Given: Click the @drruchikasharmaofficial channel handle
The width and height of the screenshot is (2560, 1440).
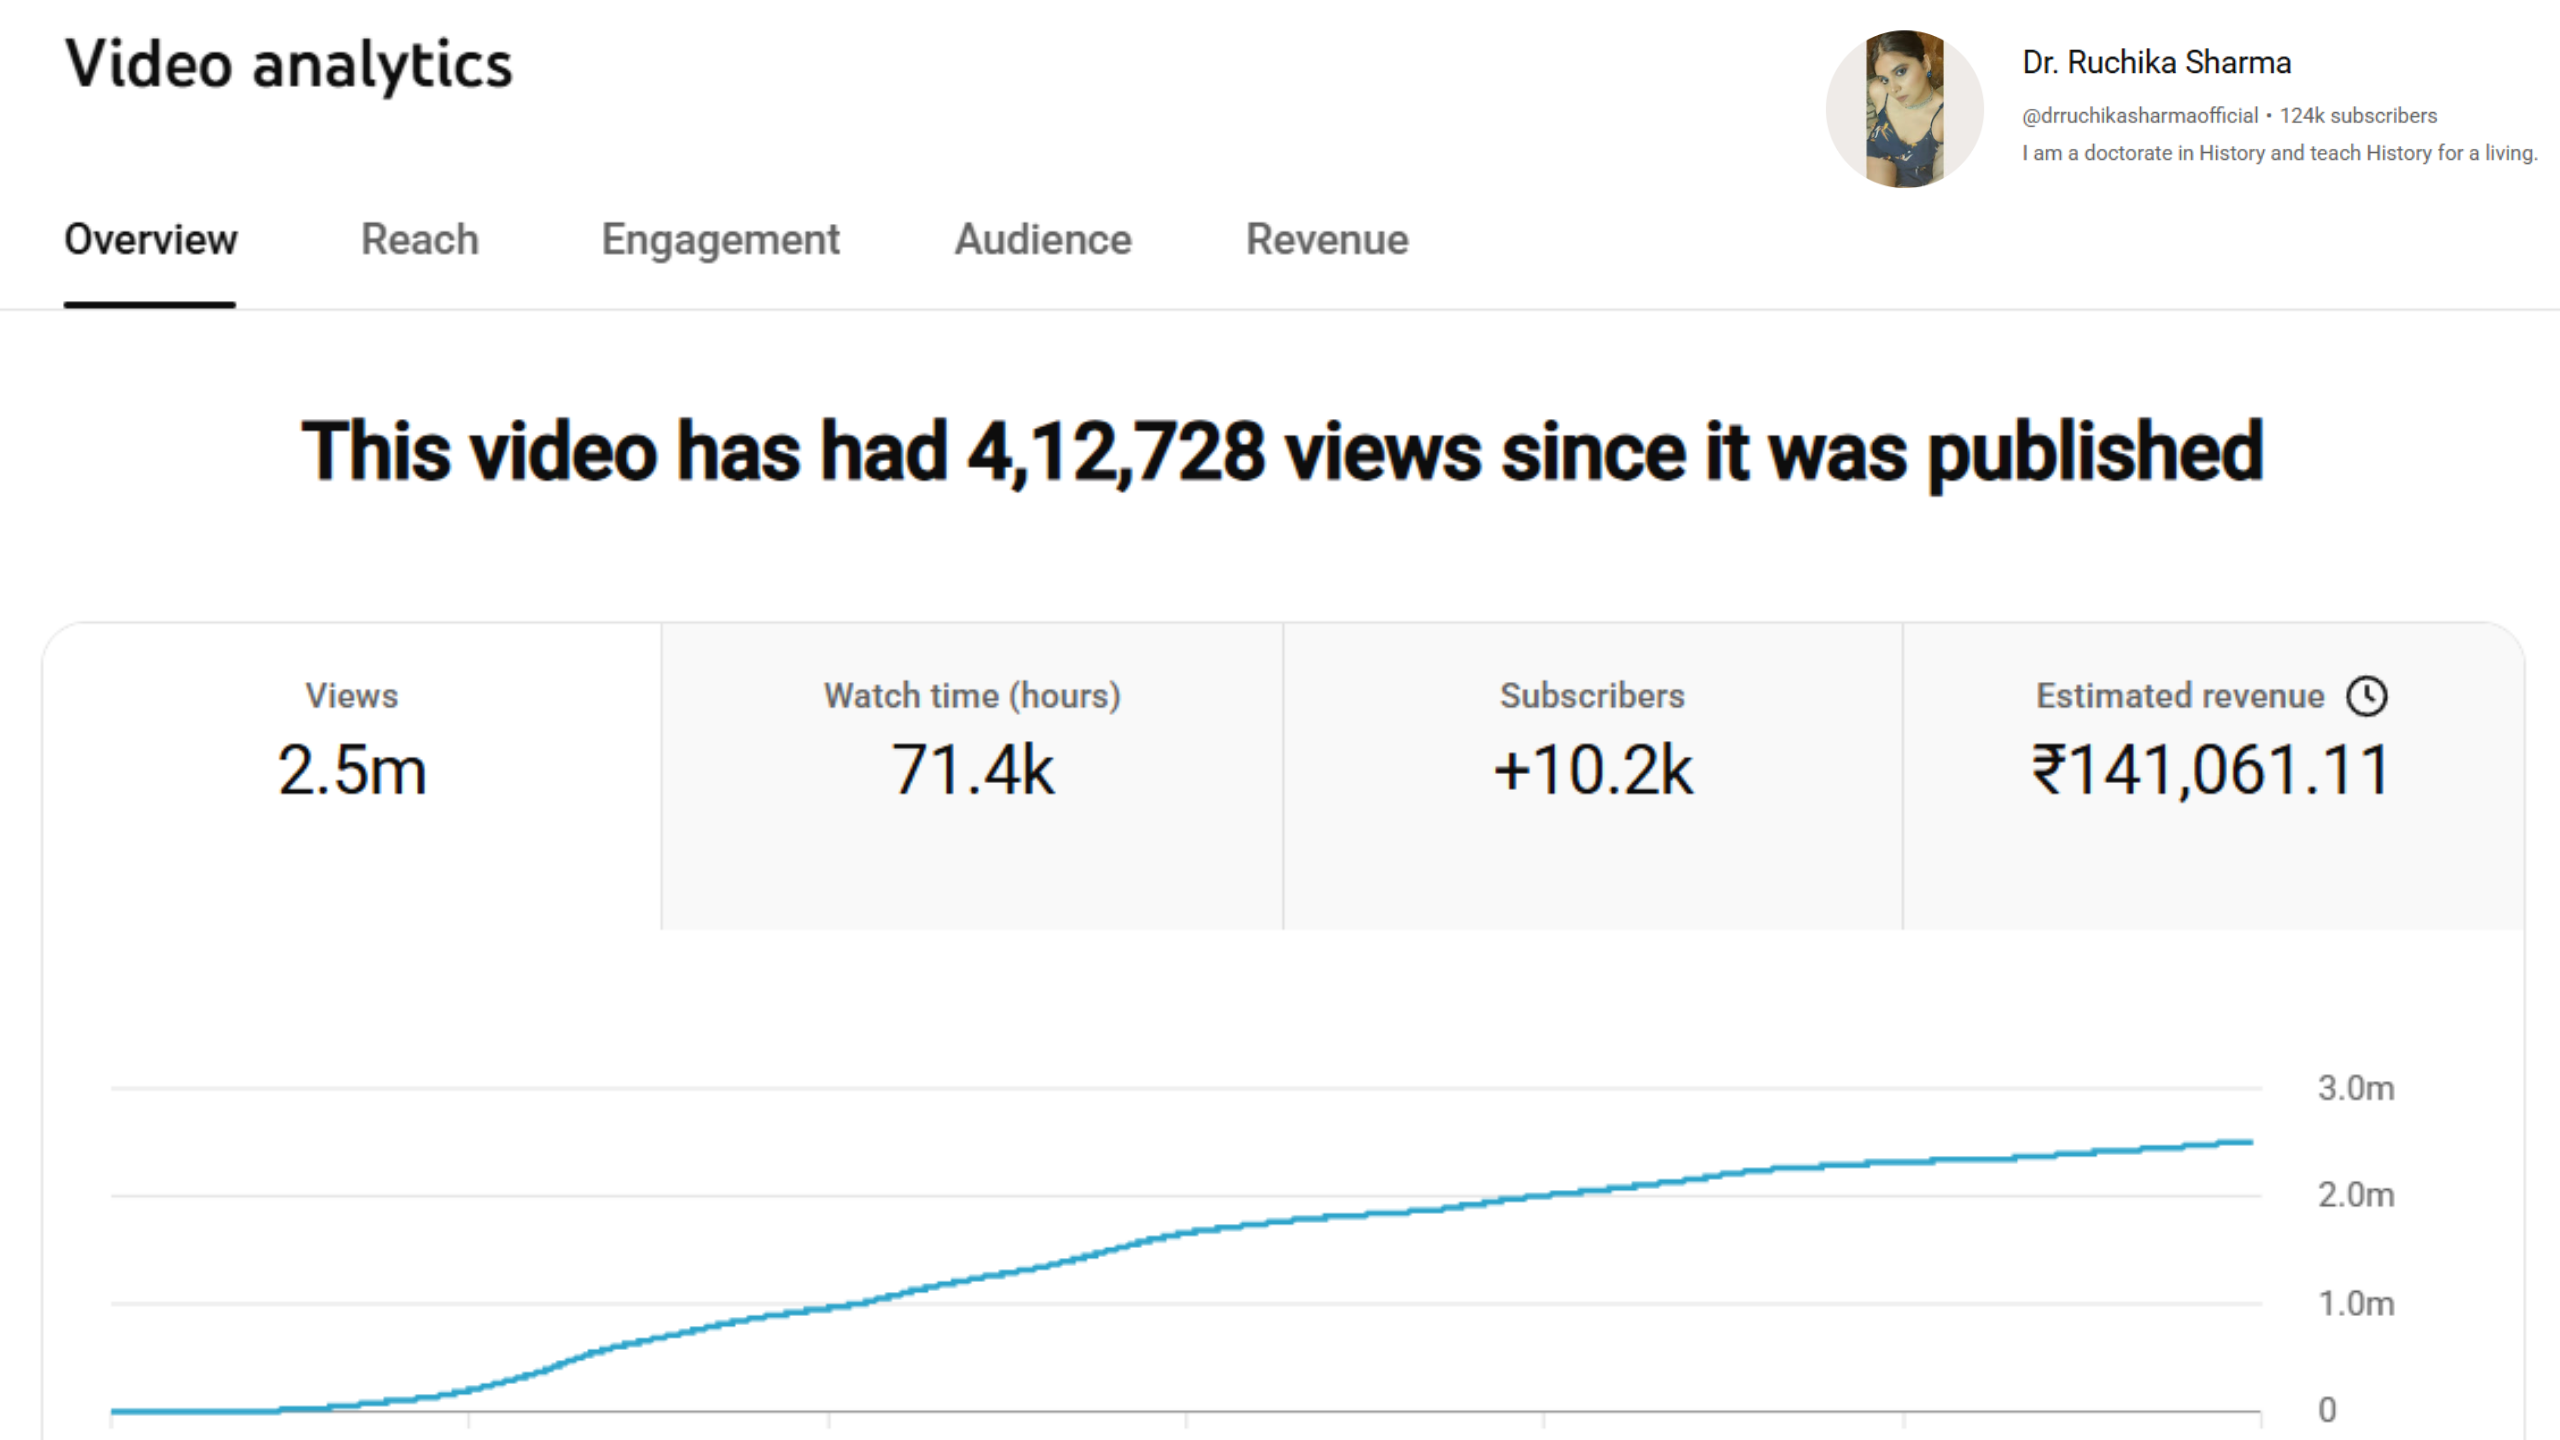Looking at the screenshot, I should pos(2139,116).
